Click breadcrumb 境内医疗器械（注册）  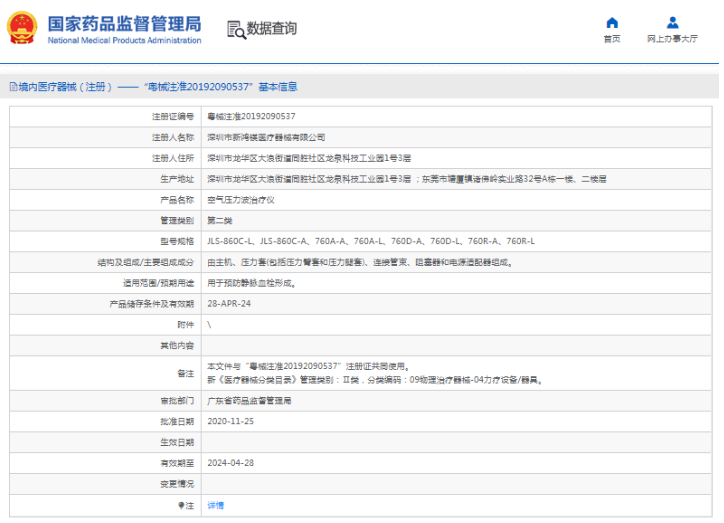click(x=65, y=87)
